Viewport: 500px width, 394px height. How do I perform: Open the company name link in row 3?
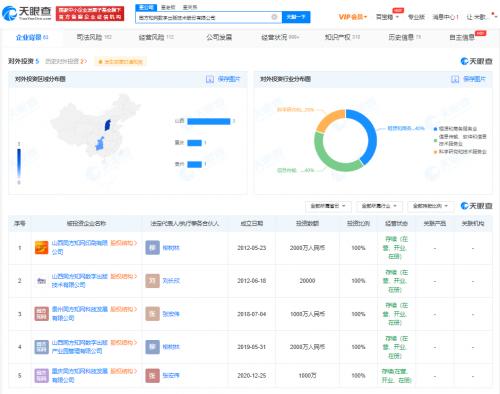(x=80, y=314)
